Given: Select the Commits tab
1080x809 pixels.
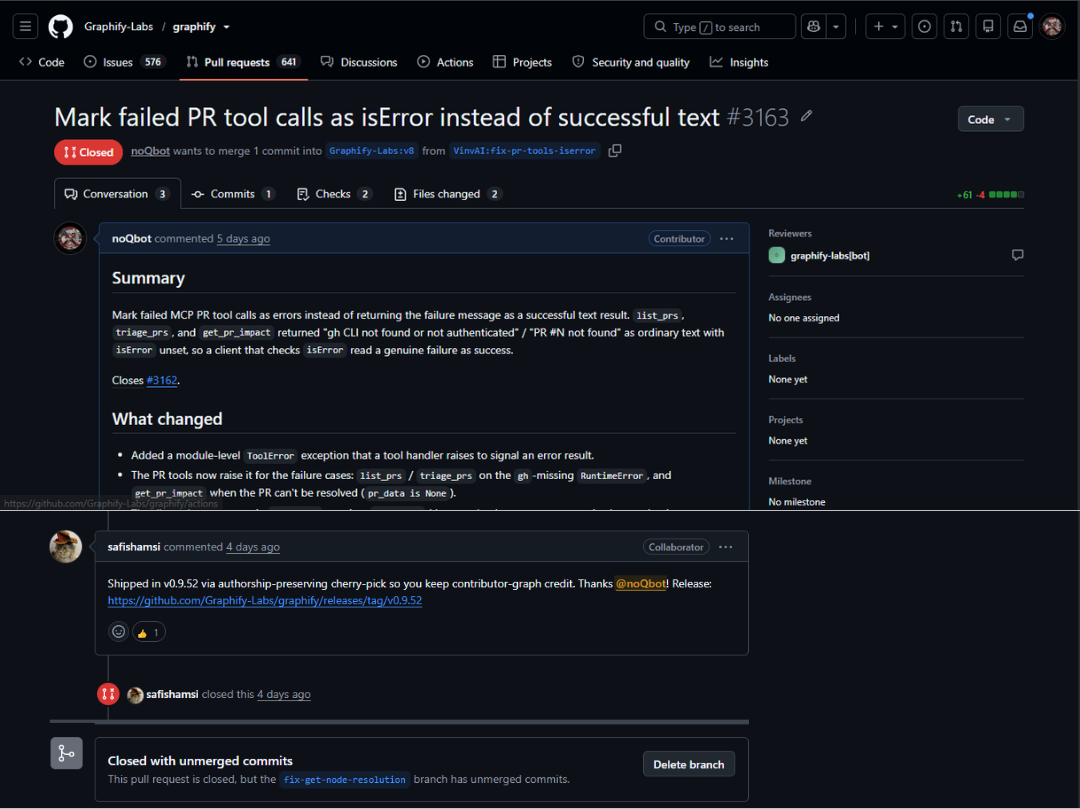Looking at the screenshot, I should (x=233, y=194).
